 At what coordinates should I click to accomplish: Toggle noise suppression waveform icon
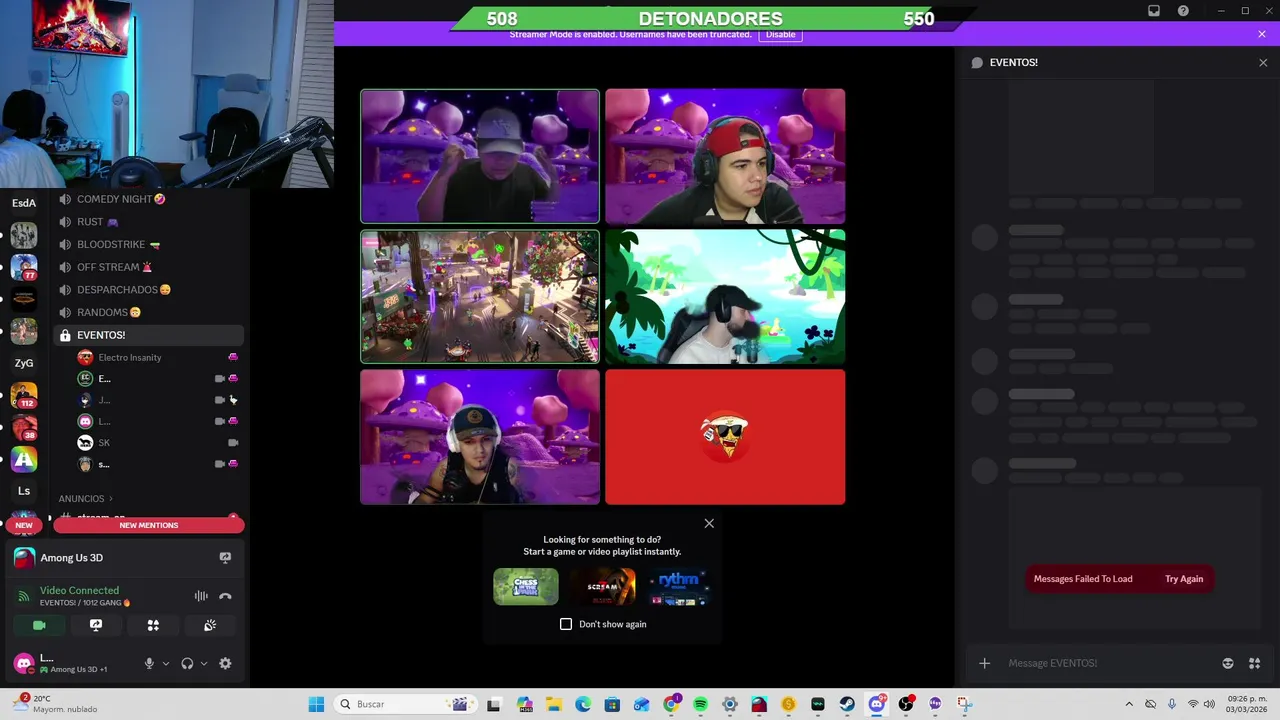201,596
